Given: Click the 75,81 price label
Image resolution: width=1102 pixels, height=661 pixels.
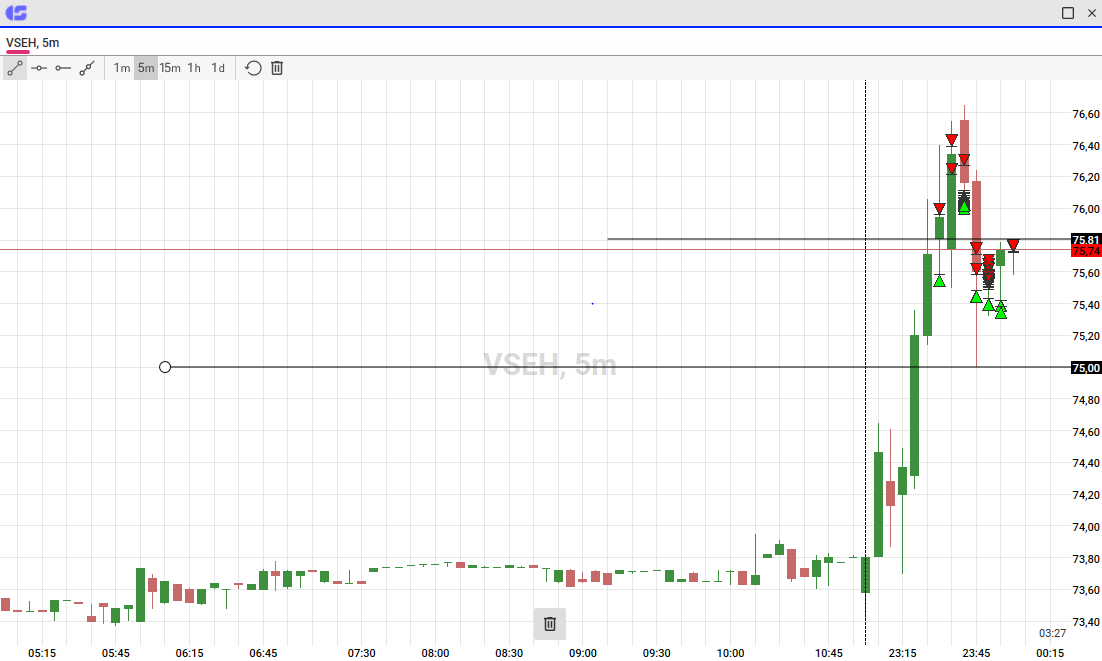Looking at the screenshot, I should 1086,240.
